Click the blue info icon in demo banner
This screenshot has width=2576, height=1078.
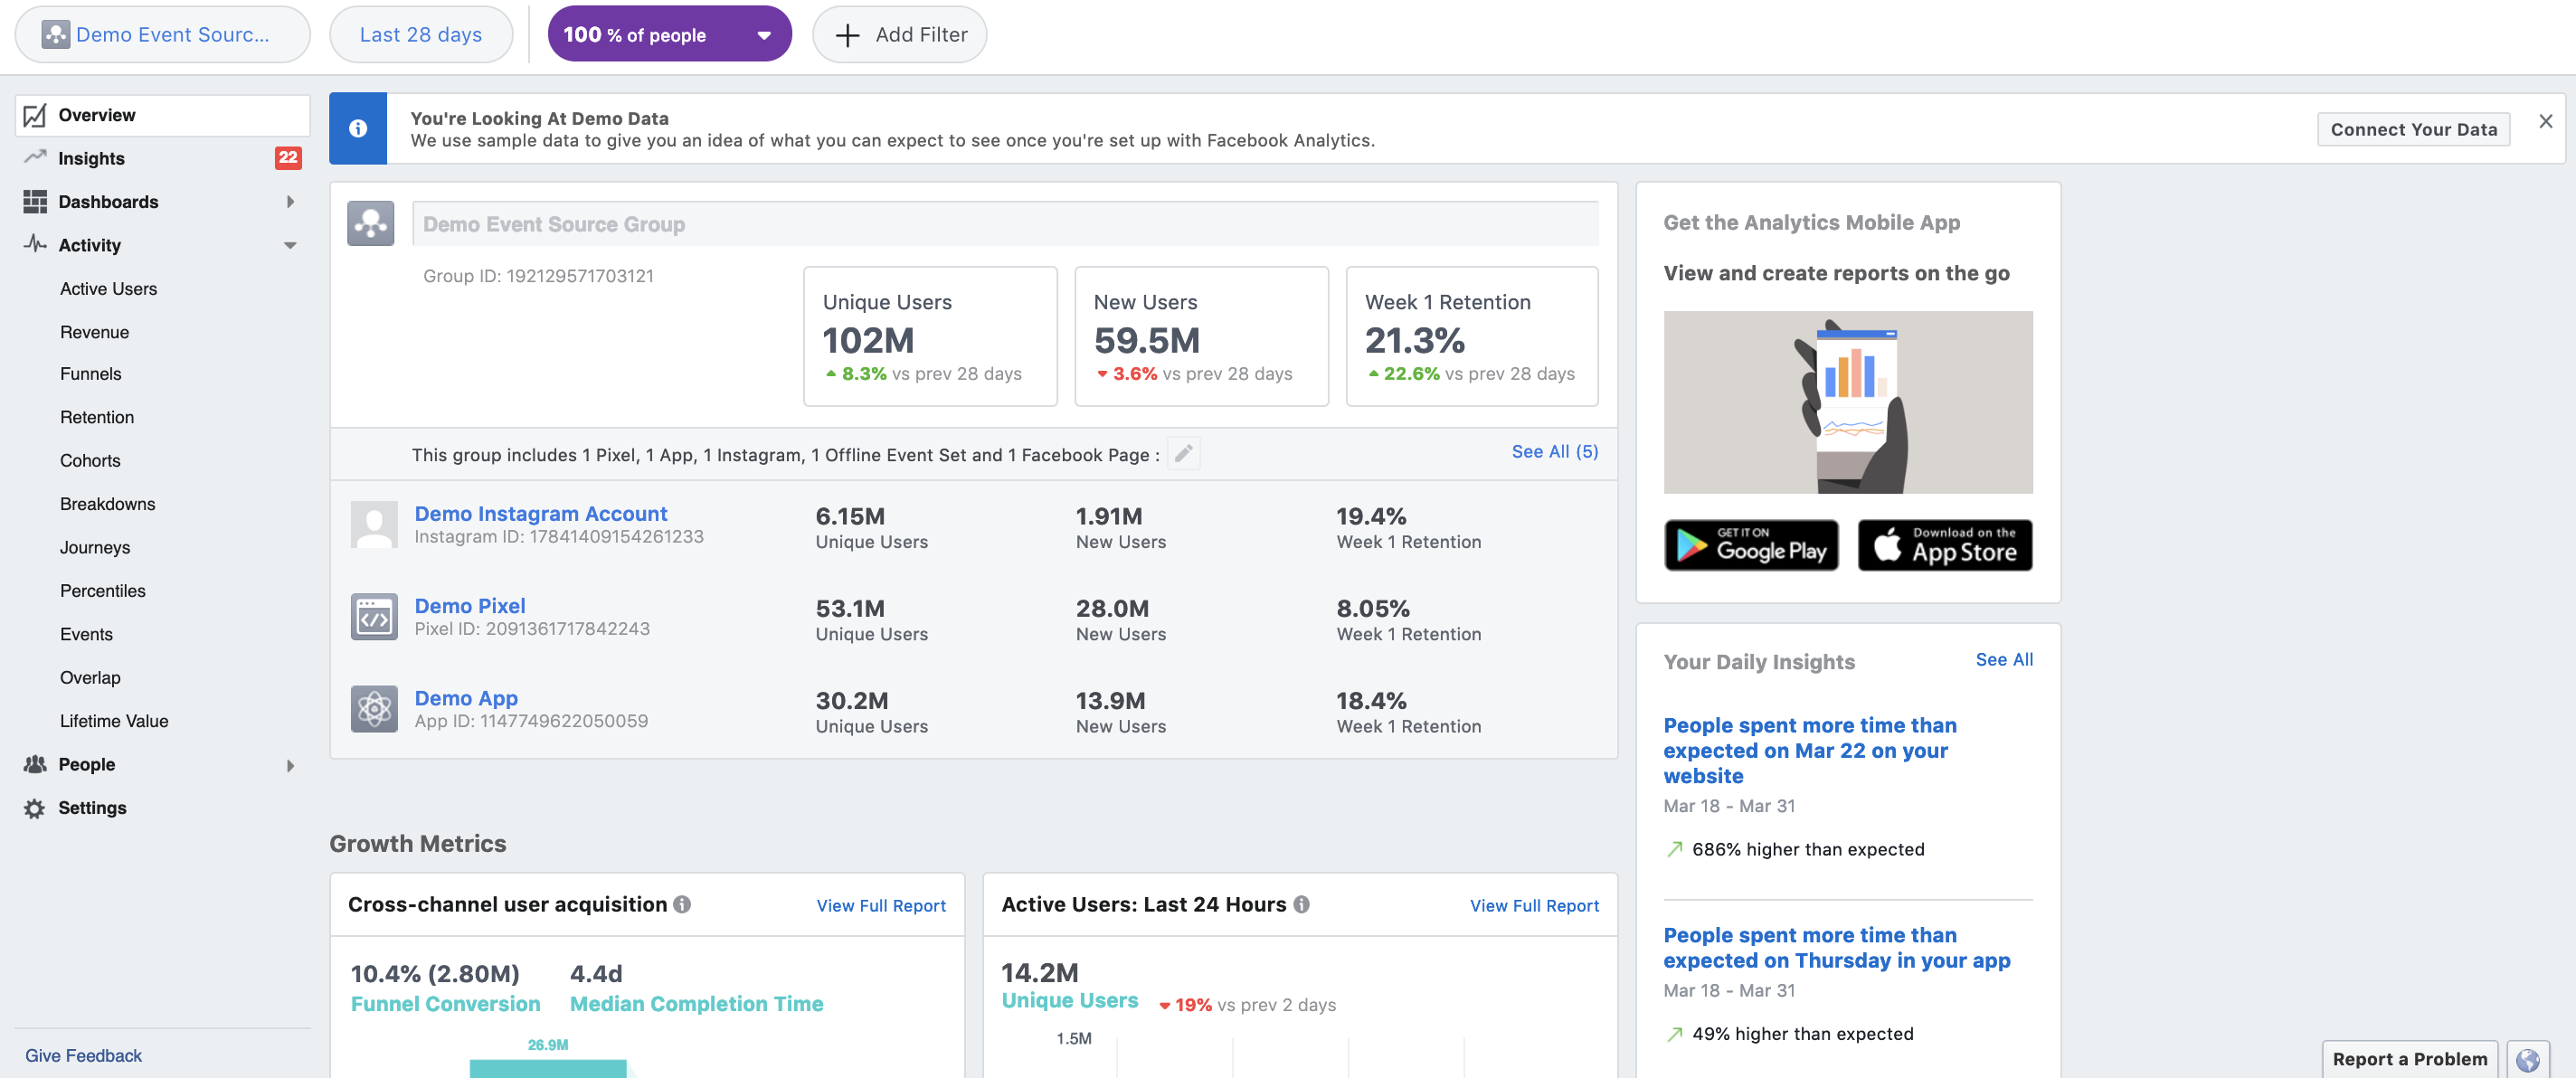tap(358, 129)
